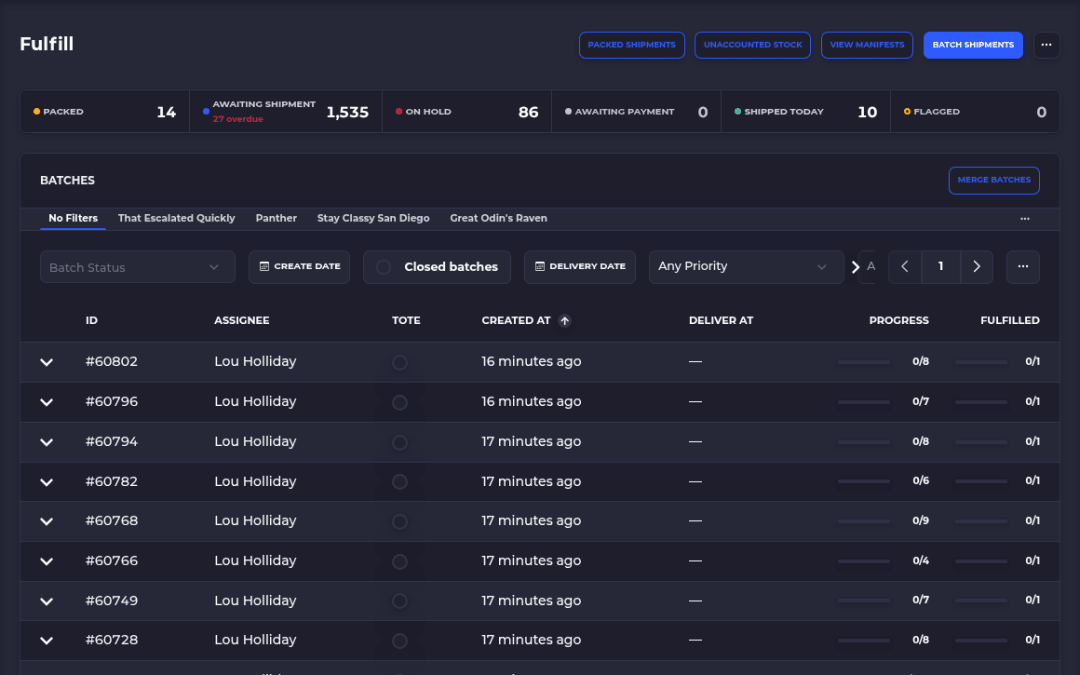Screen dimensions: 1080x675
Task: Switch to Stay Classy San Diego tab
Action: point(373,218)
